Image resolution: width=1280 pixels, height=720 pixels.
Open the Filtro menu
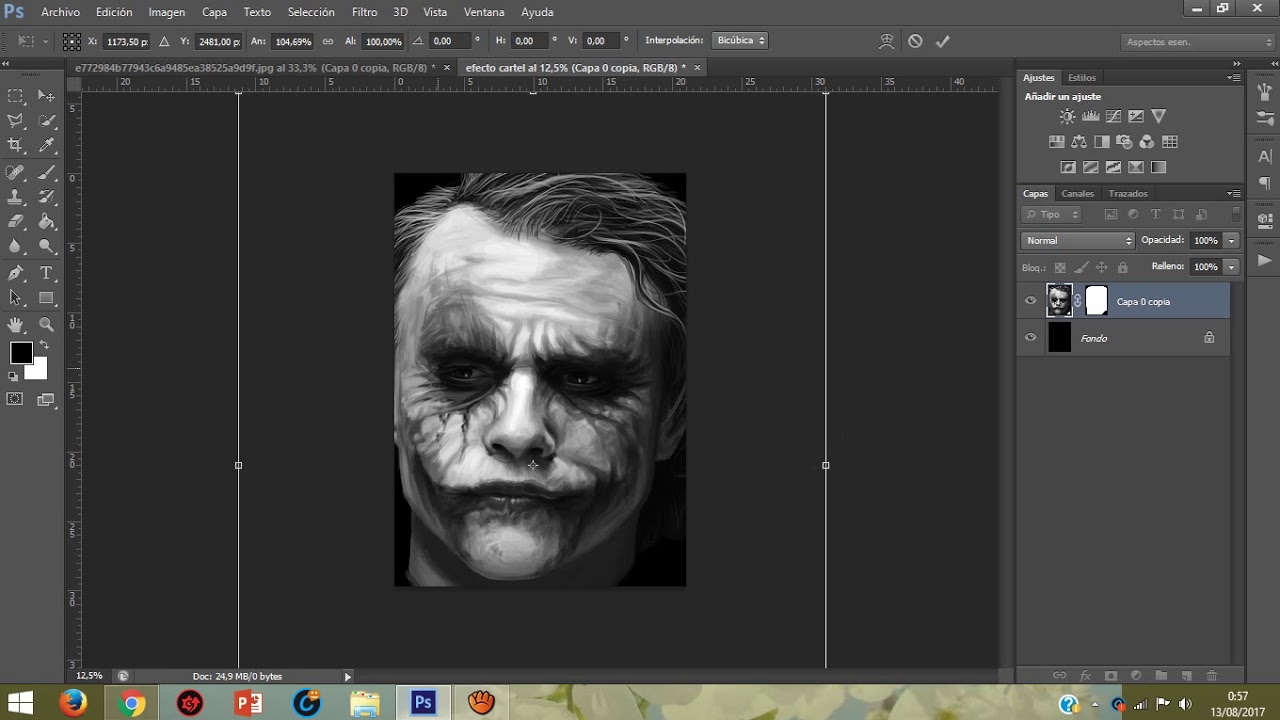click(x=364, y=12)
